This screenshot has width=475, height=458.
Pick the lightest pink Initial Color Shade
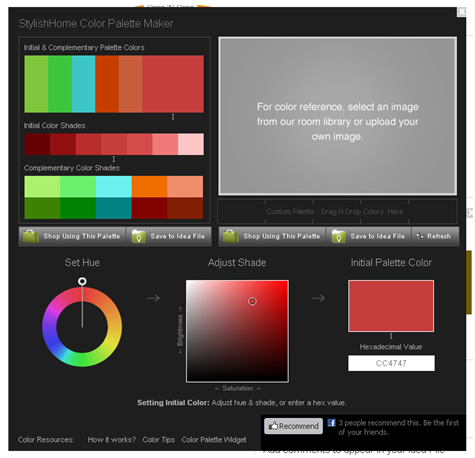point(191,144)
